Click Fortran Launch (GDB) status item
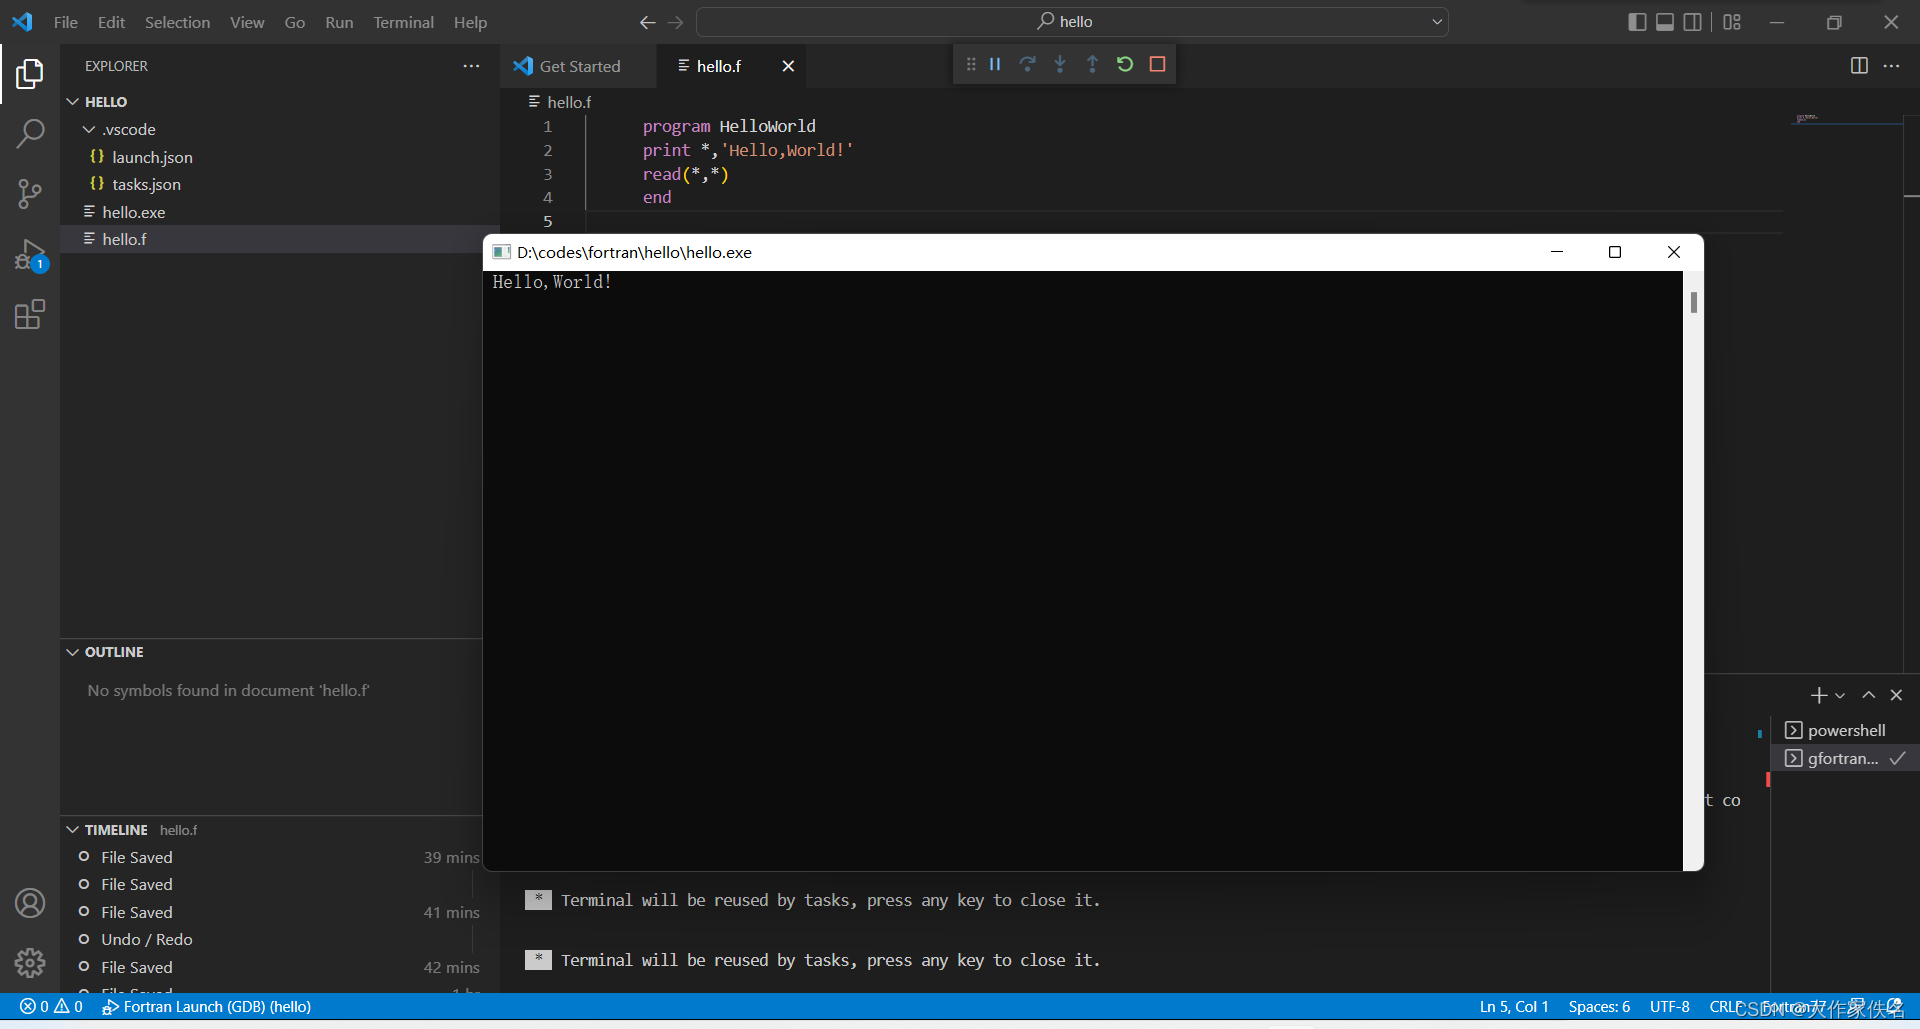Viewport: 1920px width, 1029px height. tap(207, 1007)
